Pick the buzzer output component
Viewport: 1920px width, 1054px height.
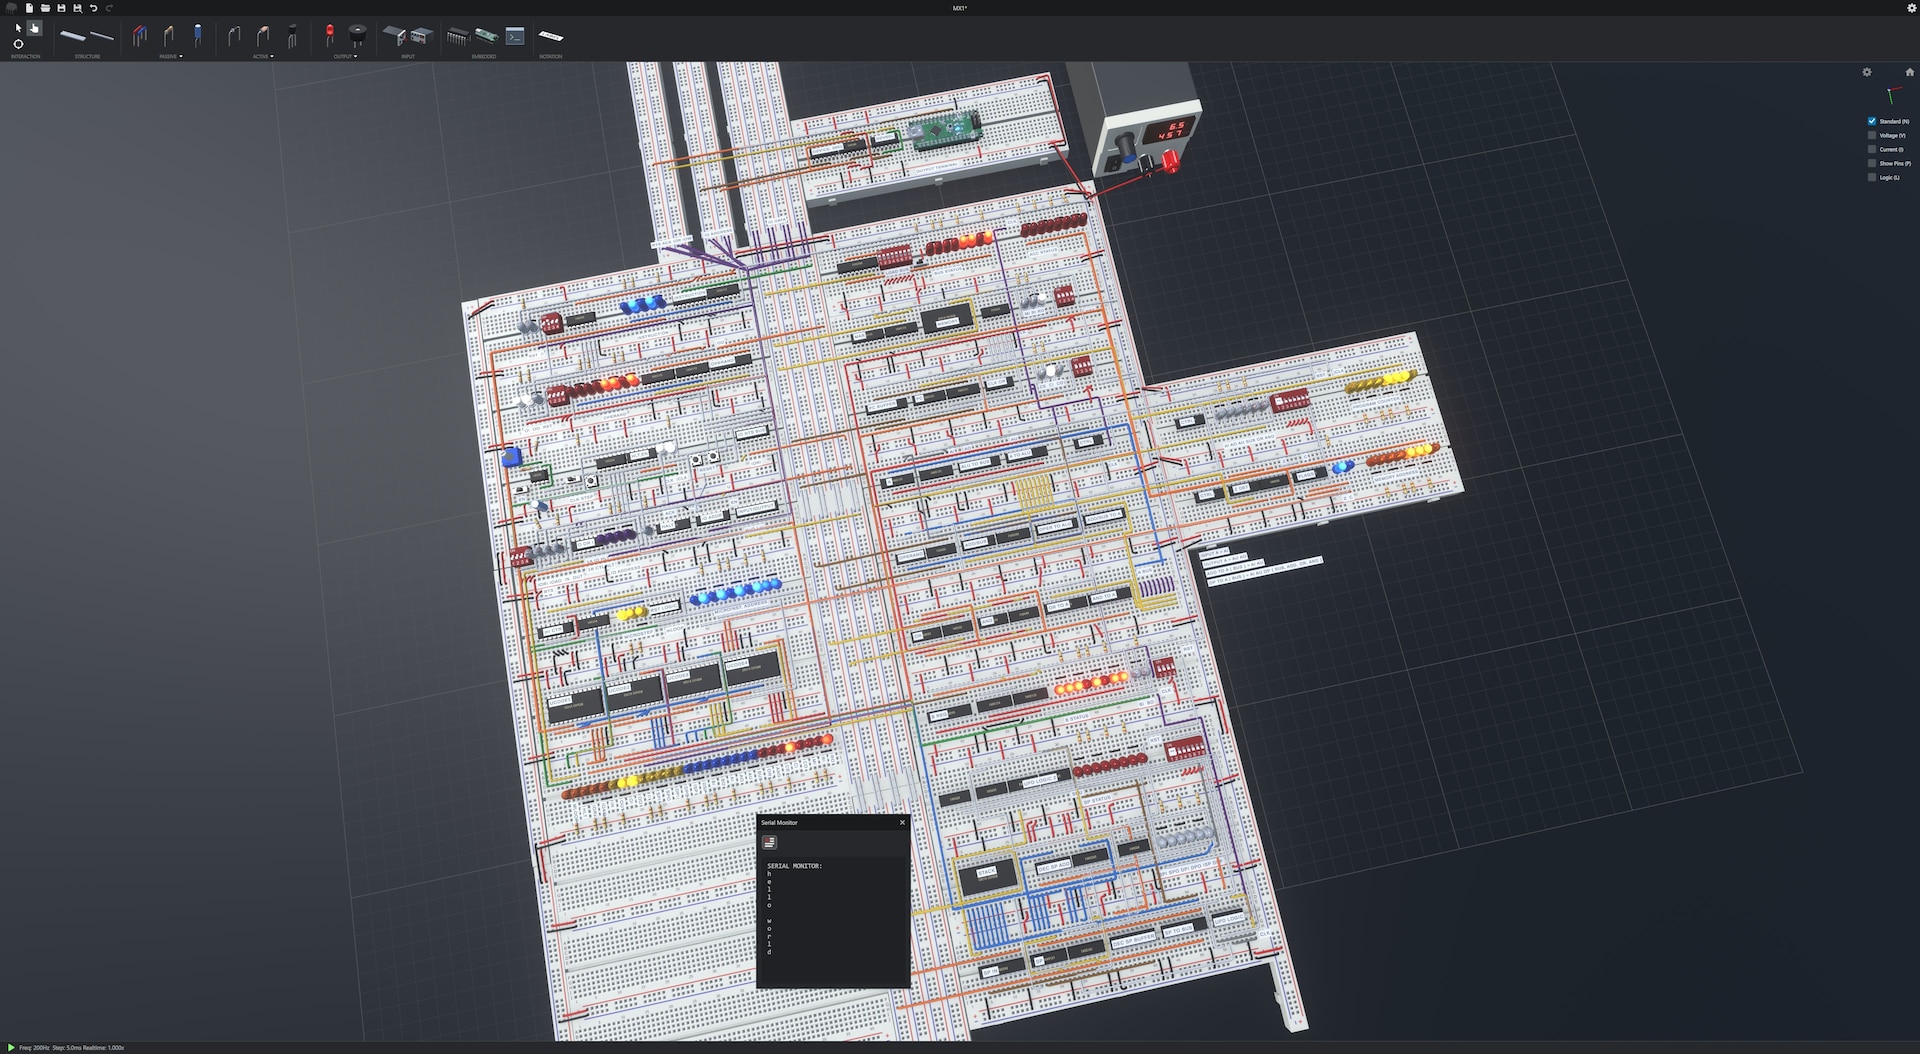click(357, 36)
